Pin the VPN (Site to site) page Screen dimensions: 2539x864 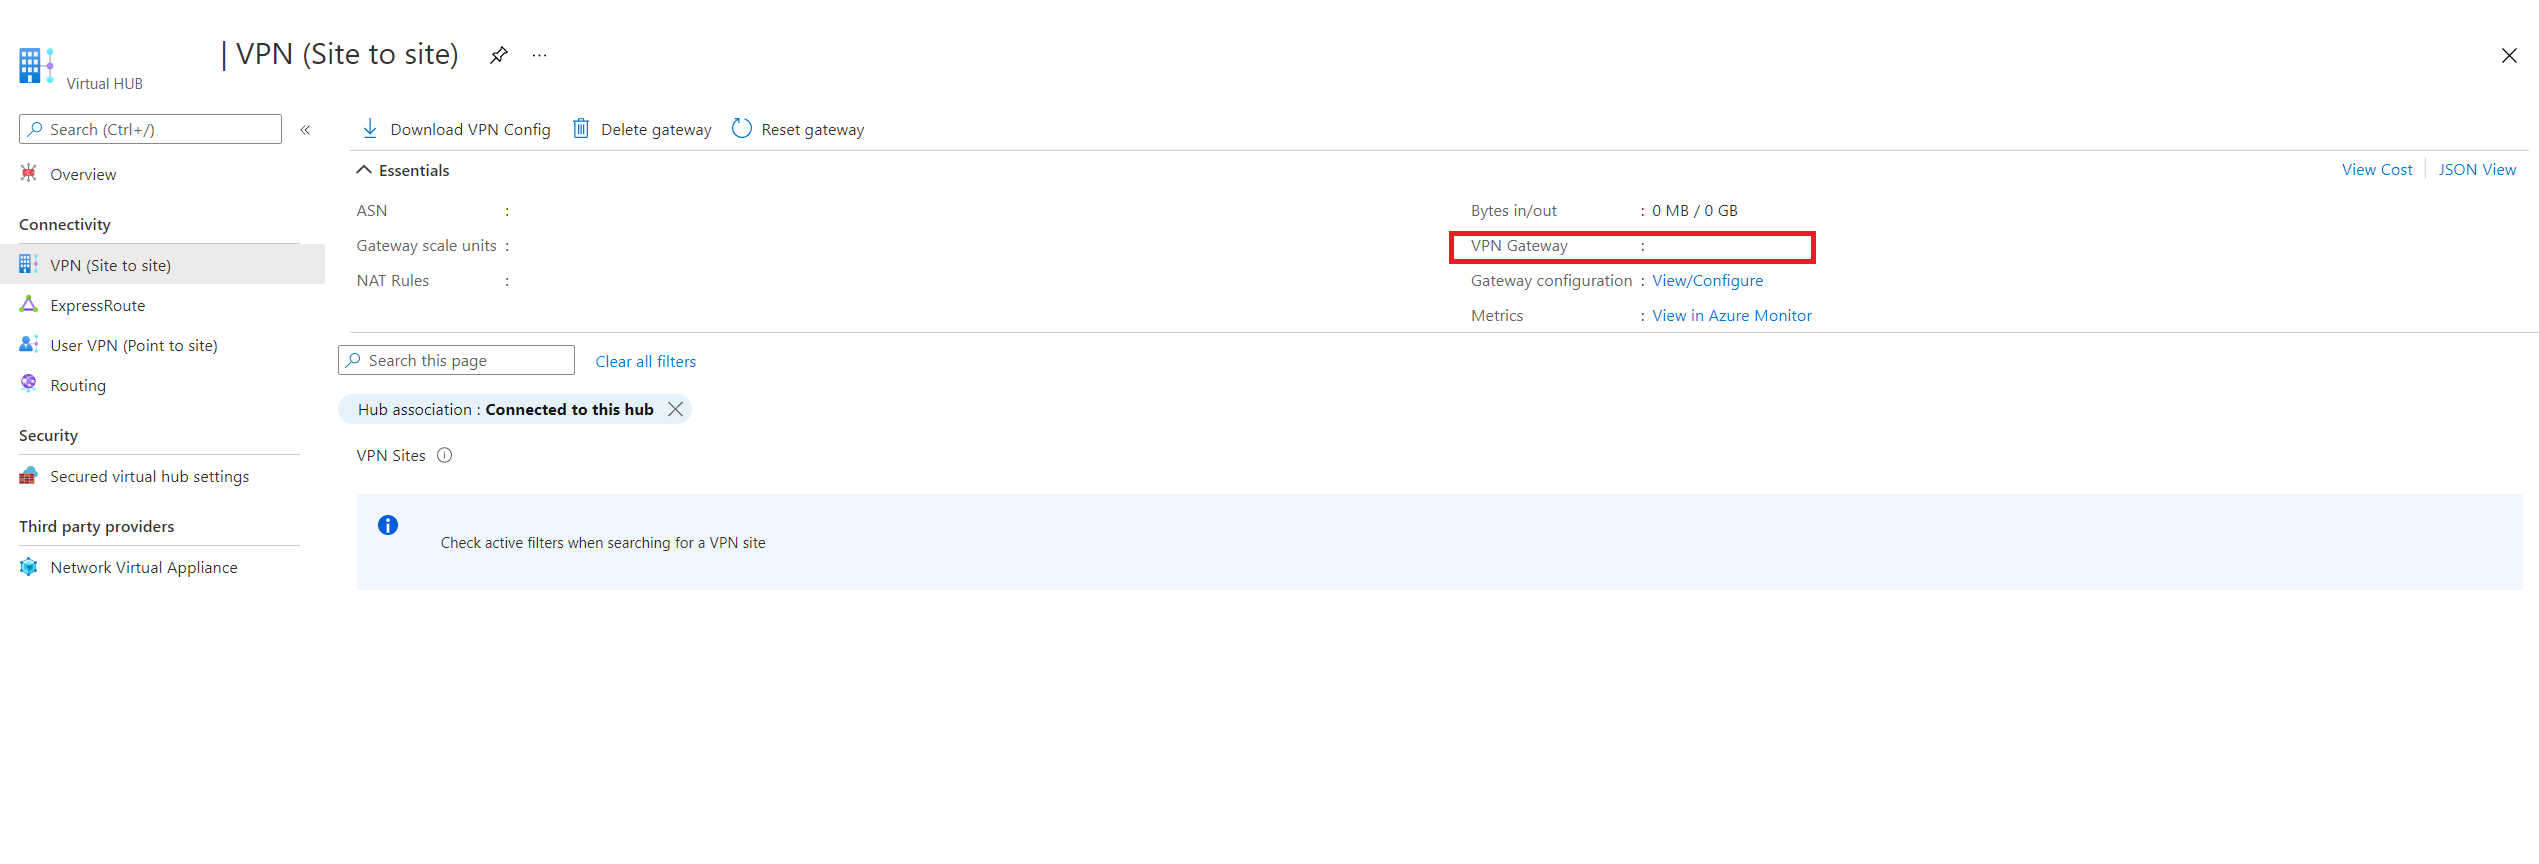coord(498,55)
